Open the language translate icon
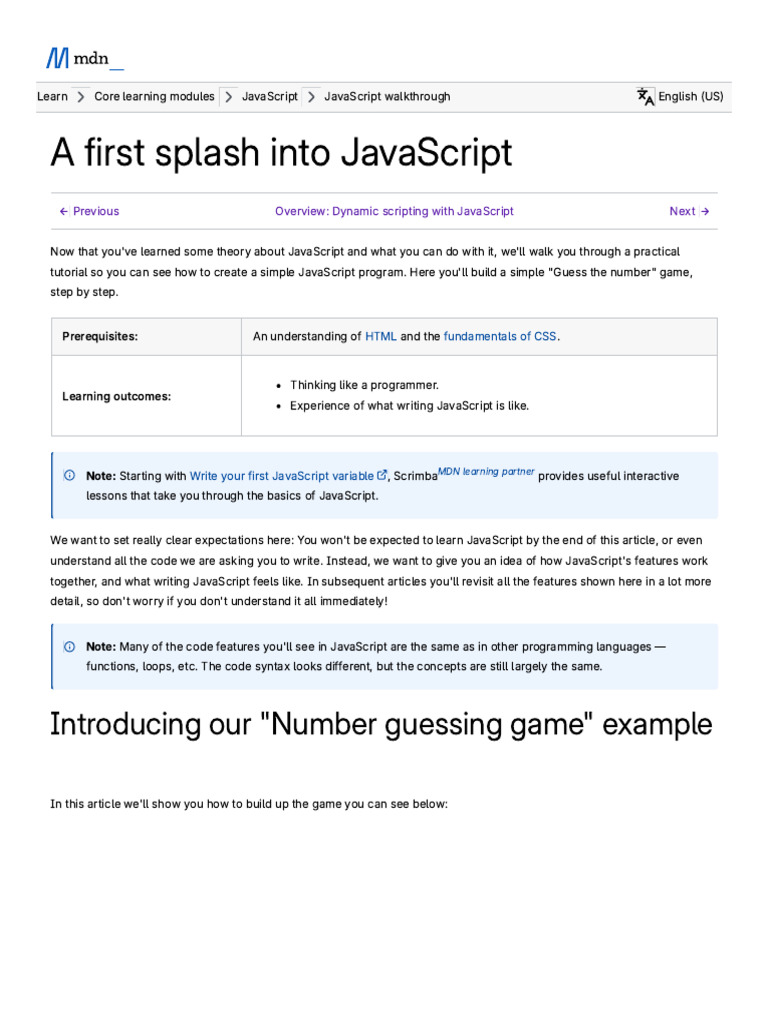Image resolution: width=768 pixels, height=1024 pixels. (645, 97)
